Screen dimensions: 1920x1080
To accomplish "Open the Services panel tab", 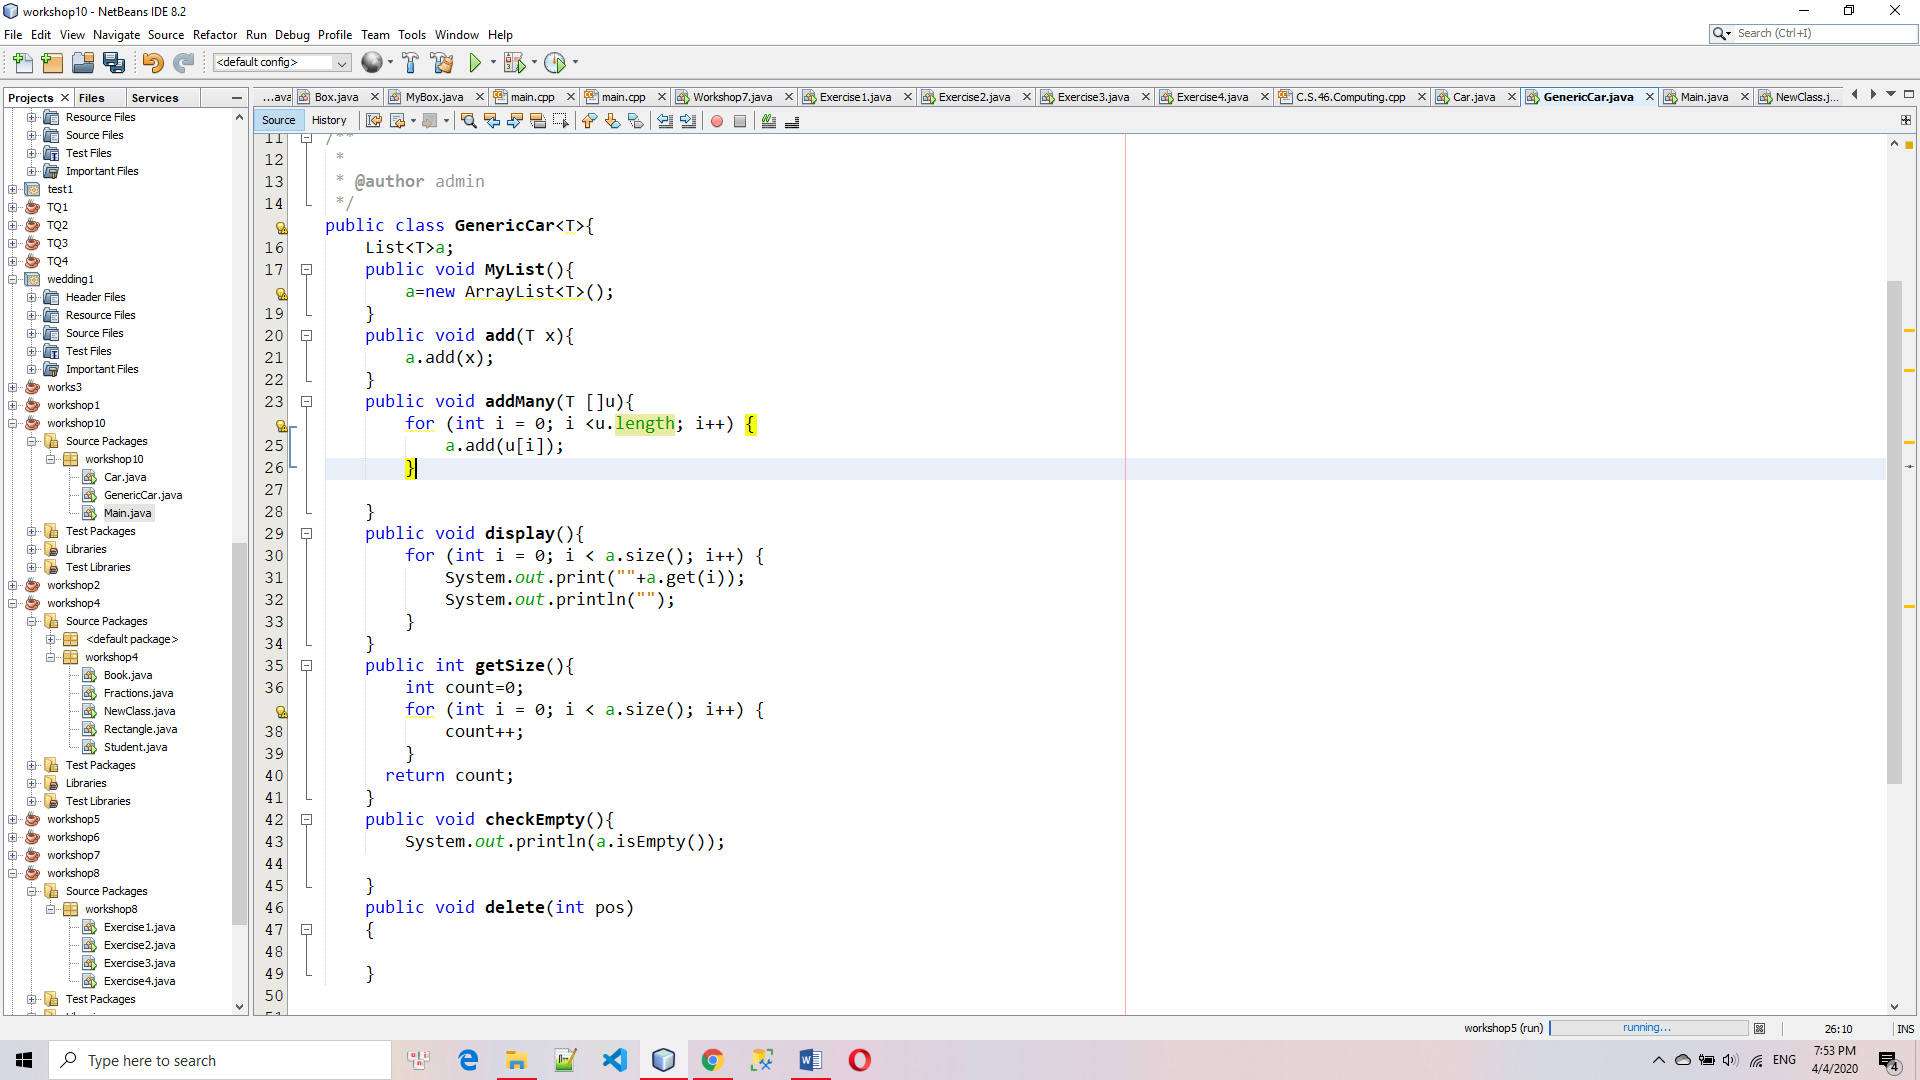I will [155, 98].
